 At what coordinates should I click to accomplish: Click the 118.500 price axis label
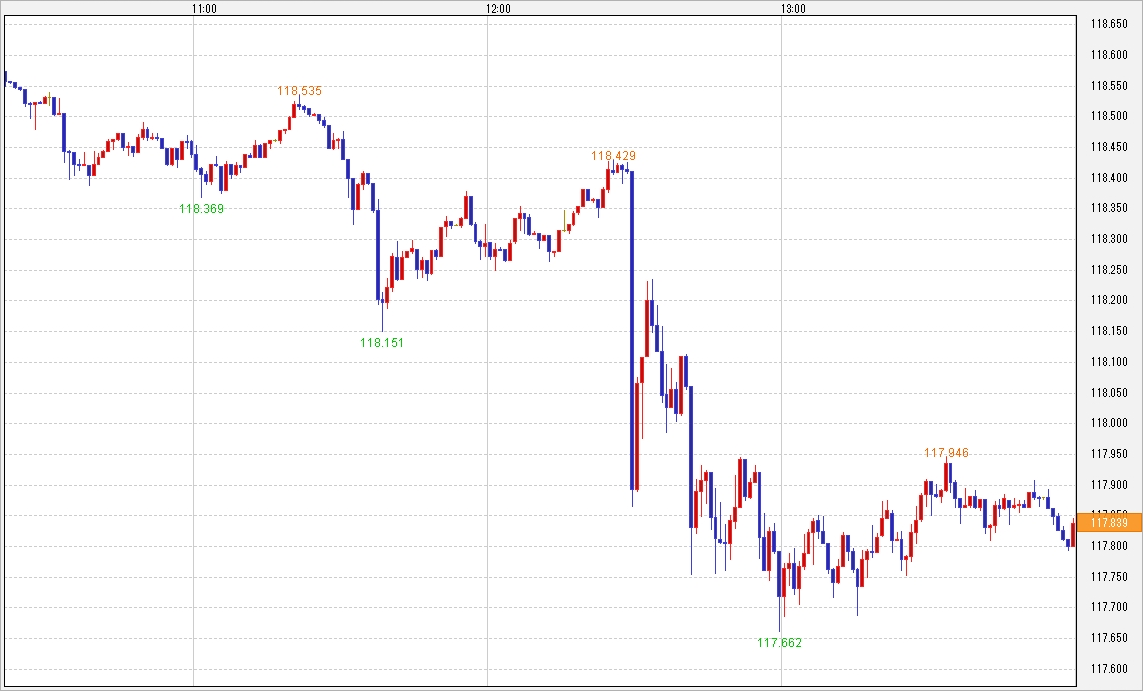1110,116
